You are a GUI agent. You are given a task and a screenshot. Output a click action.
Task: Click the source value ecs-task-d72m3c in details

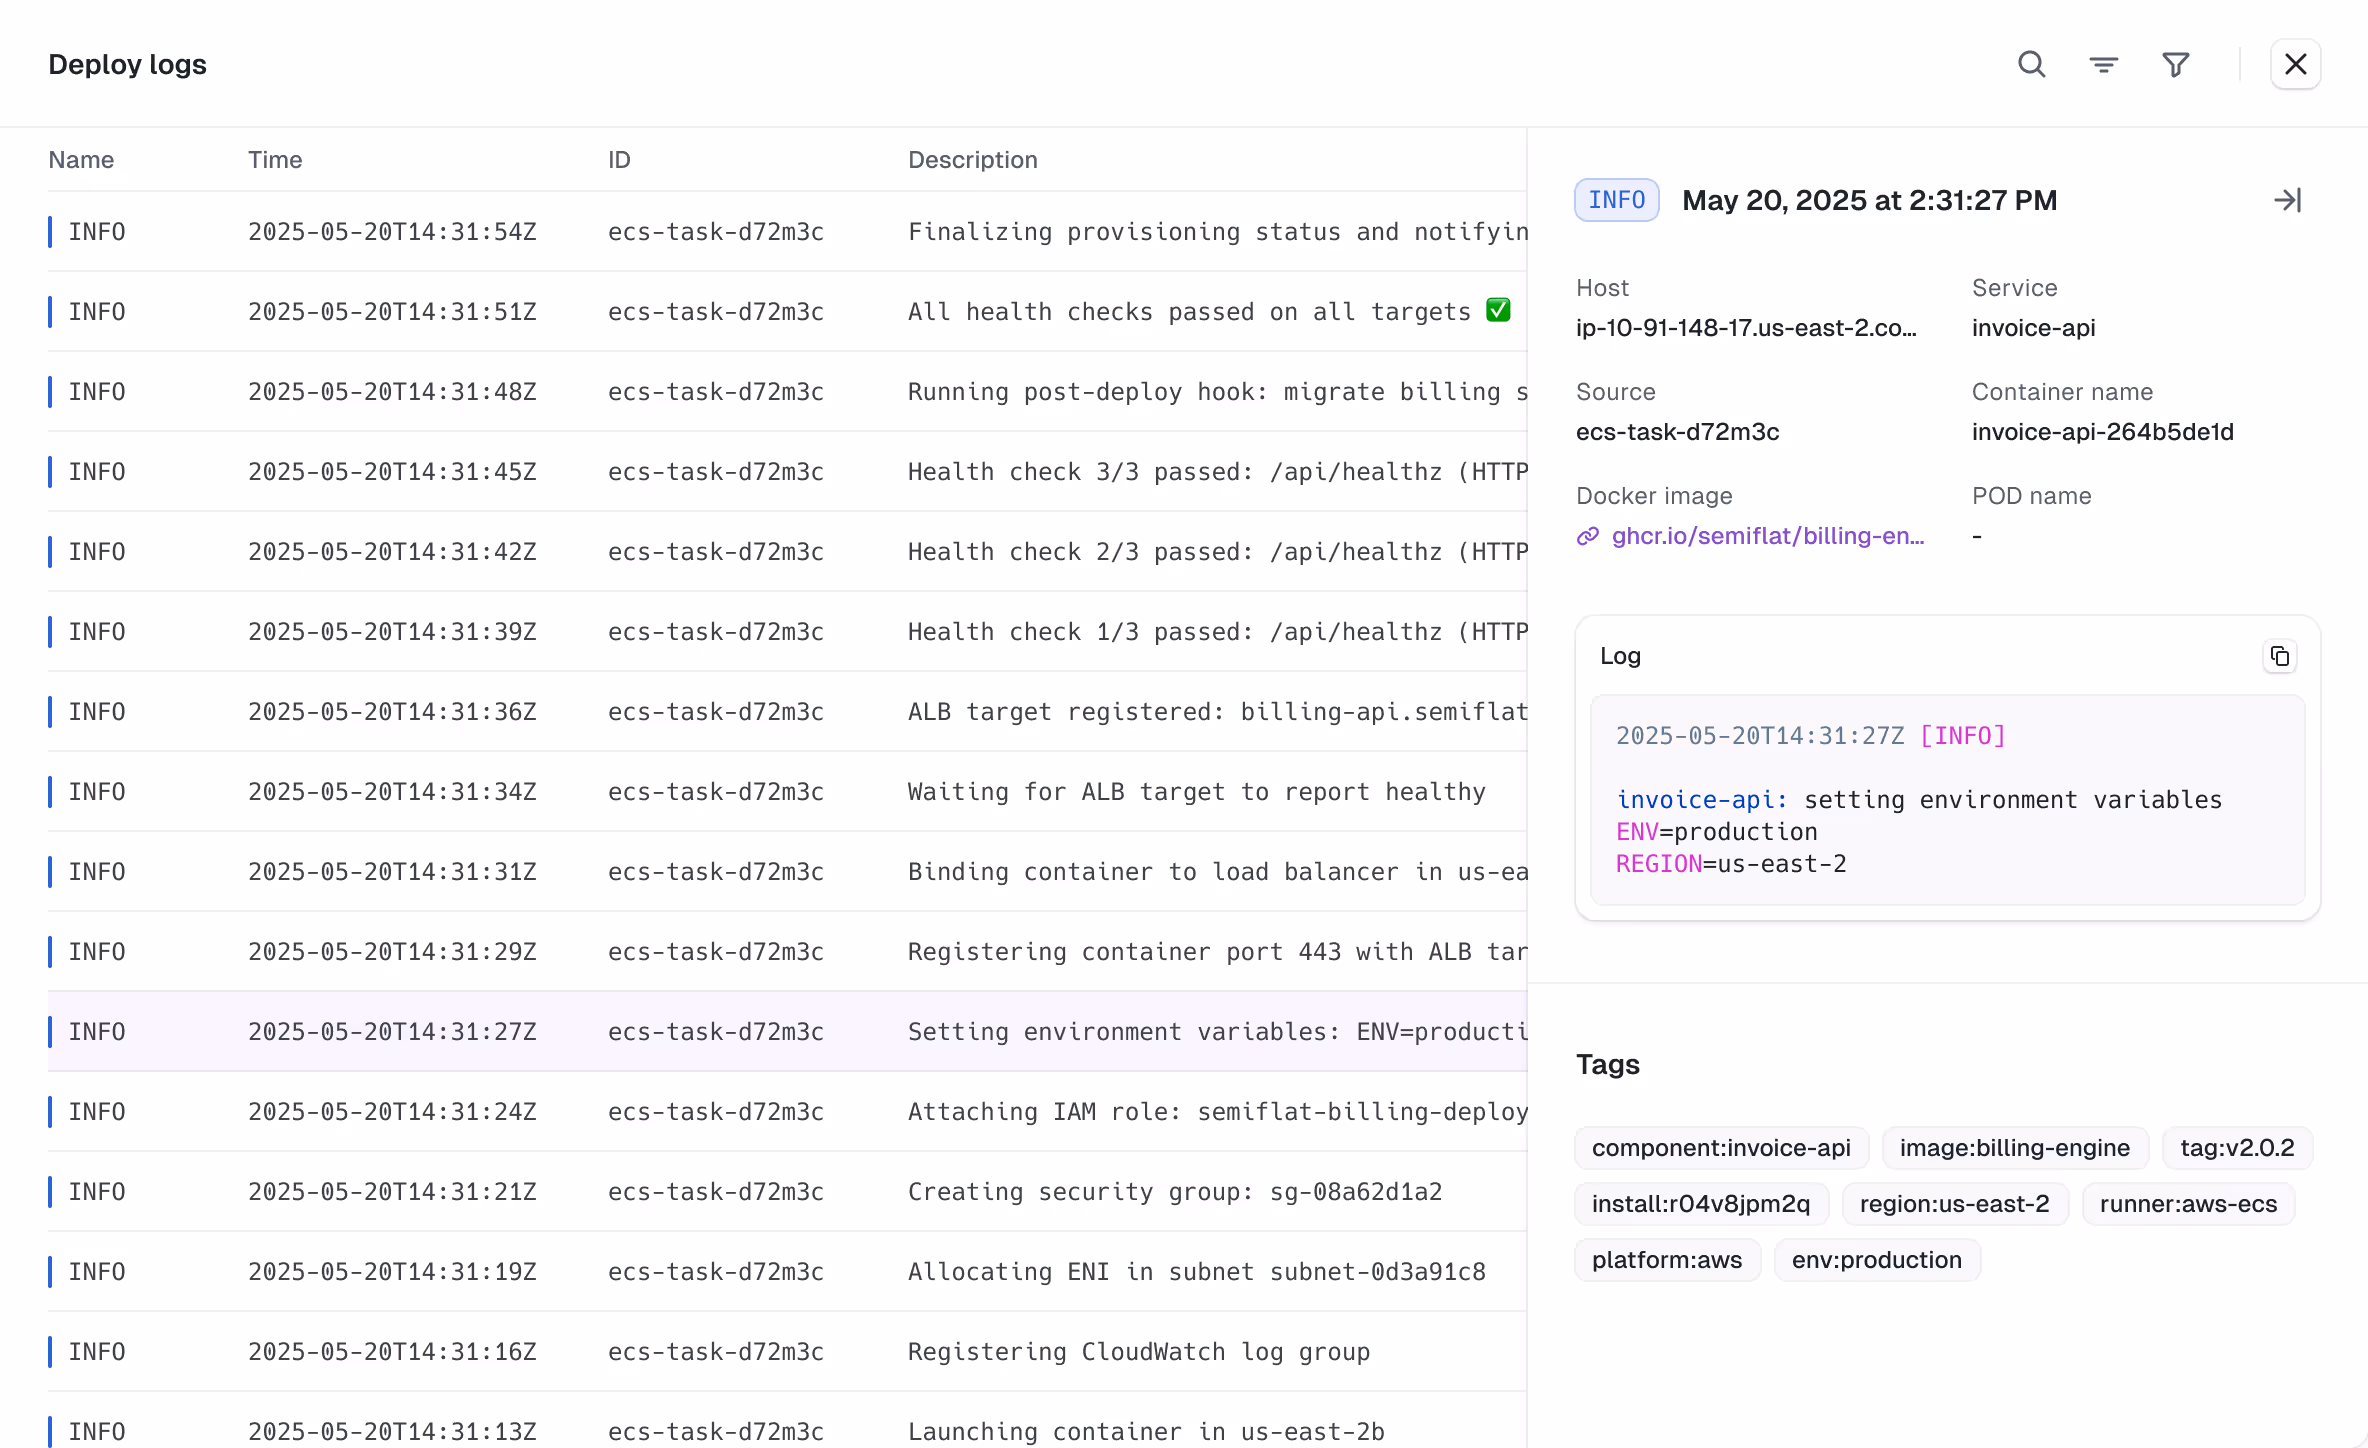coord(1677,432)
